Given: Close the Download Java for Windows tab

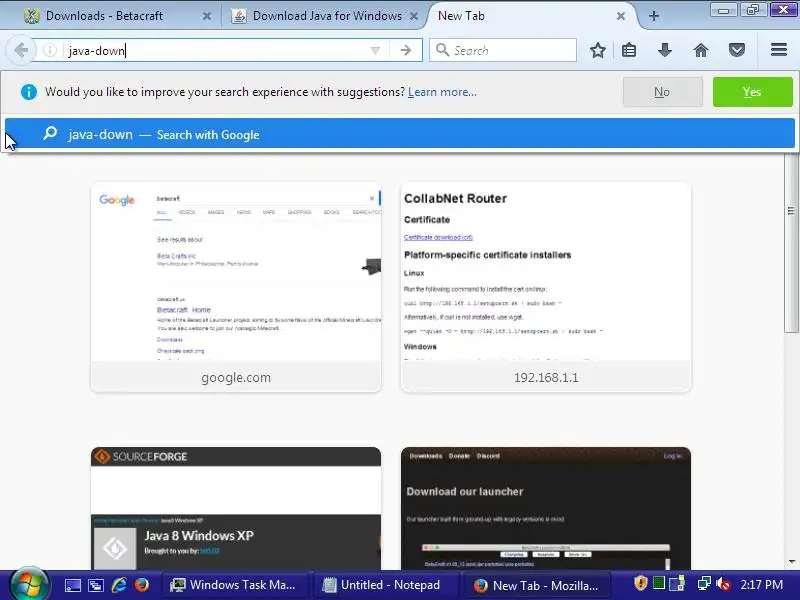Looking at the screenshot, I should [414, 16].
